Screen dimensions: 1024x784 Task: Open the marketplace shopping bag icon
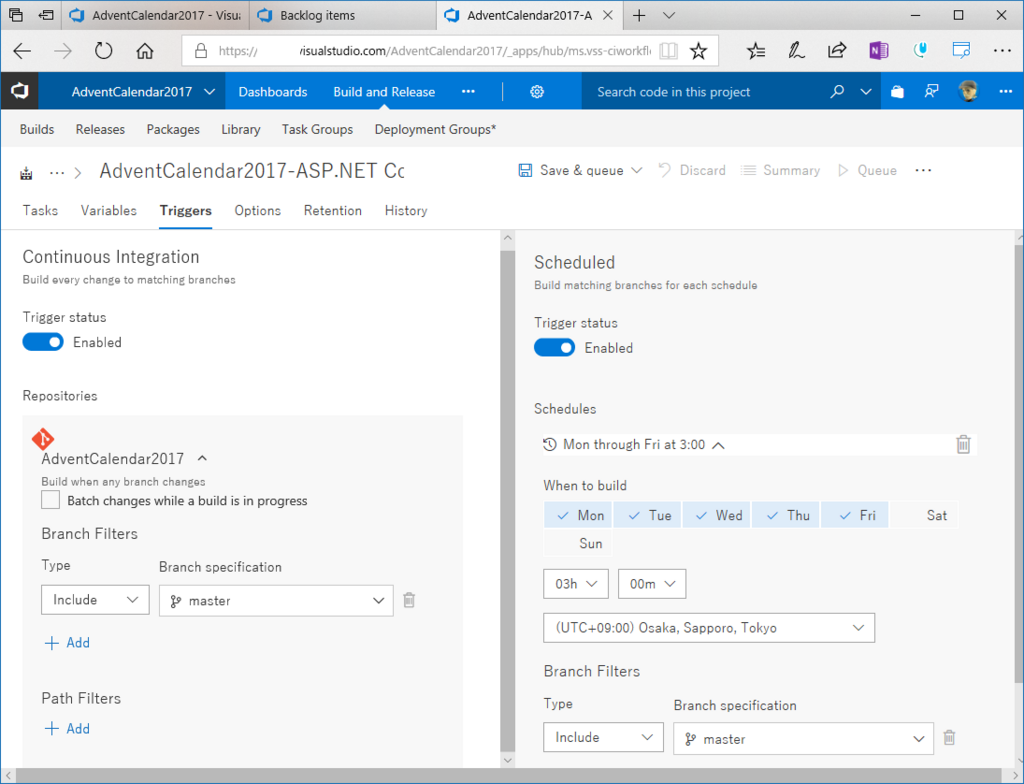tap(897, 92)
